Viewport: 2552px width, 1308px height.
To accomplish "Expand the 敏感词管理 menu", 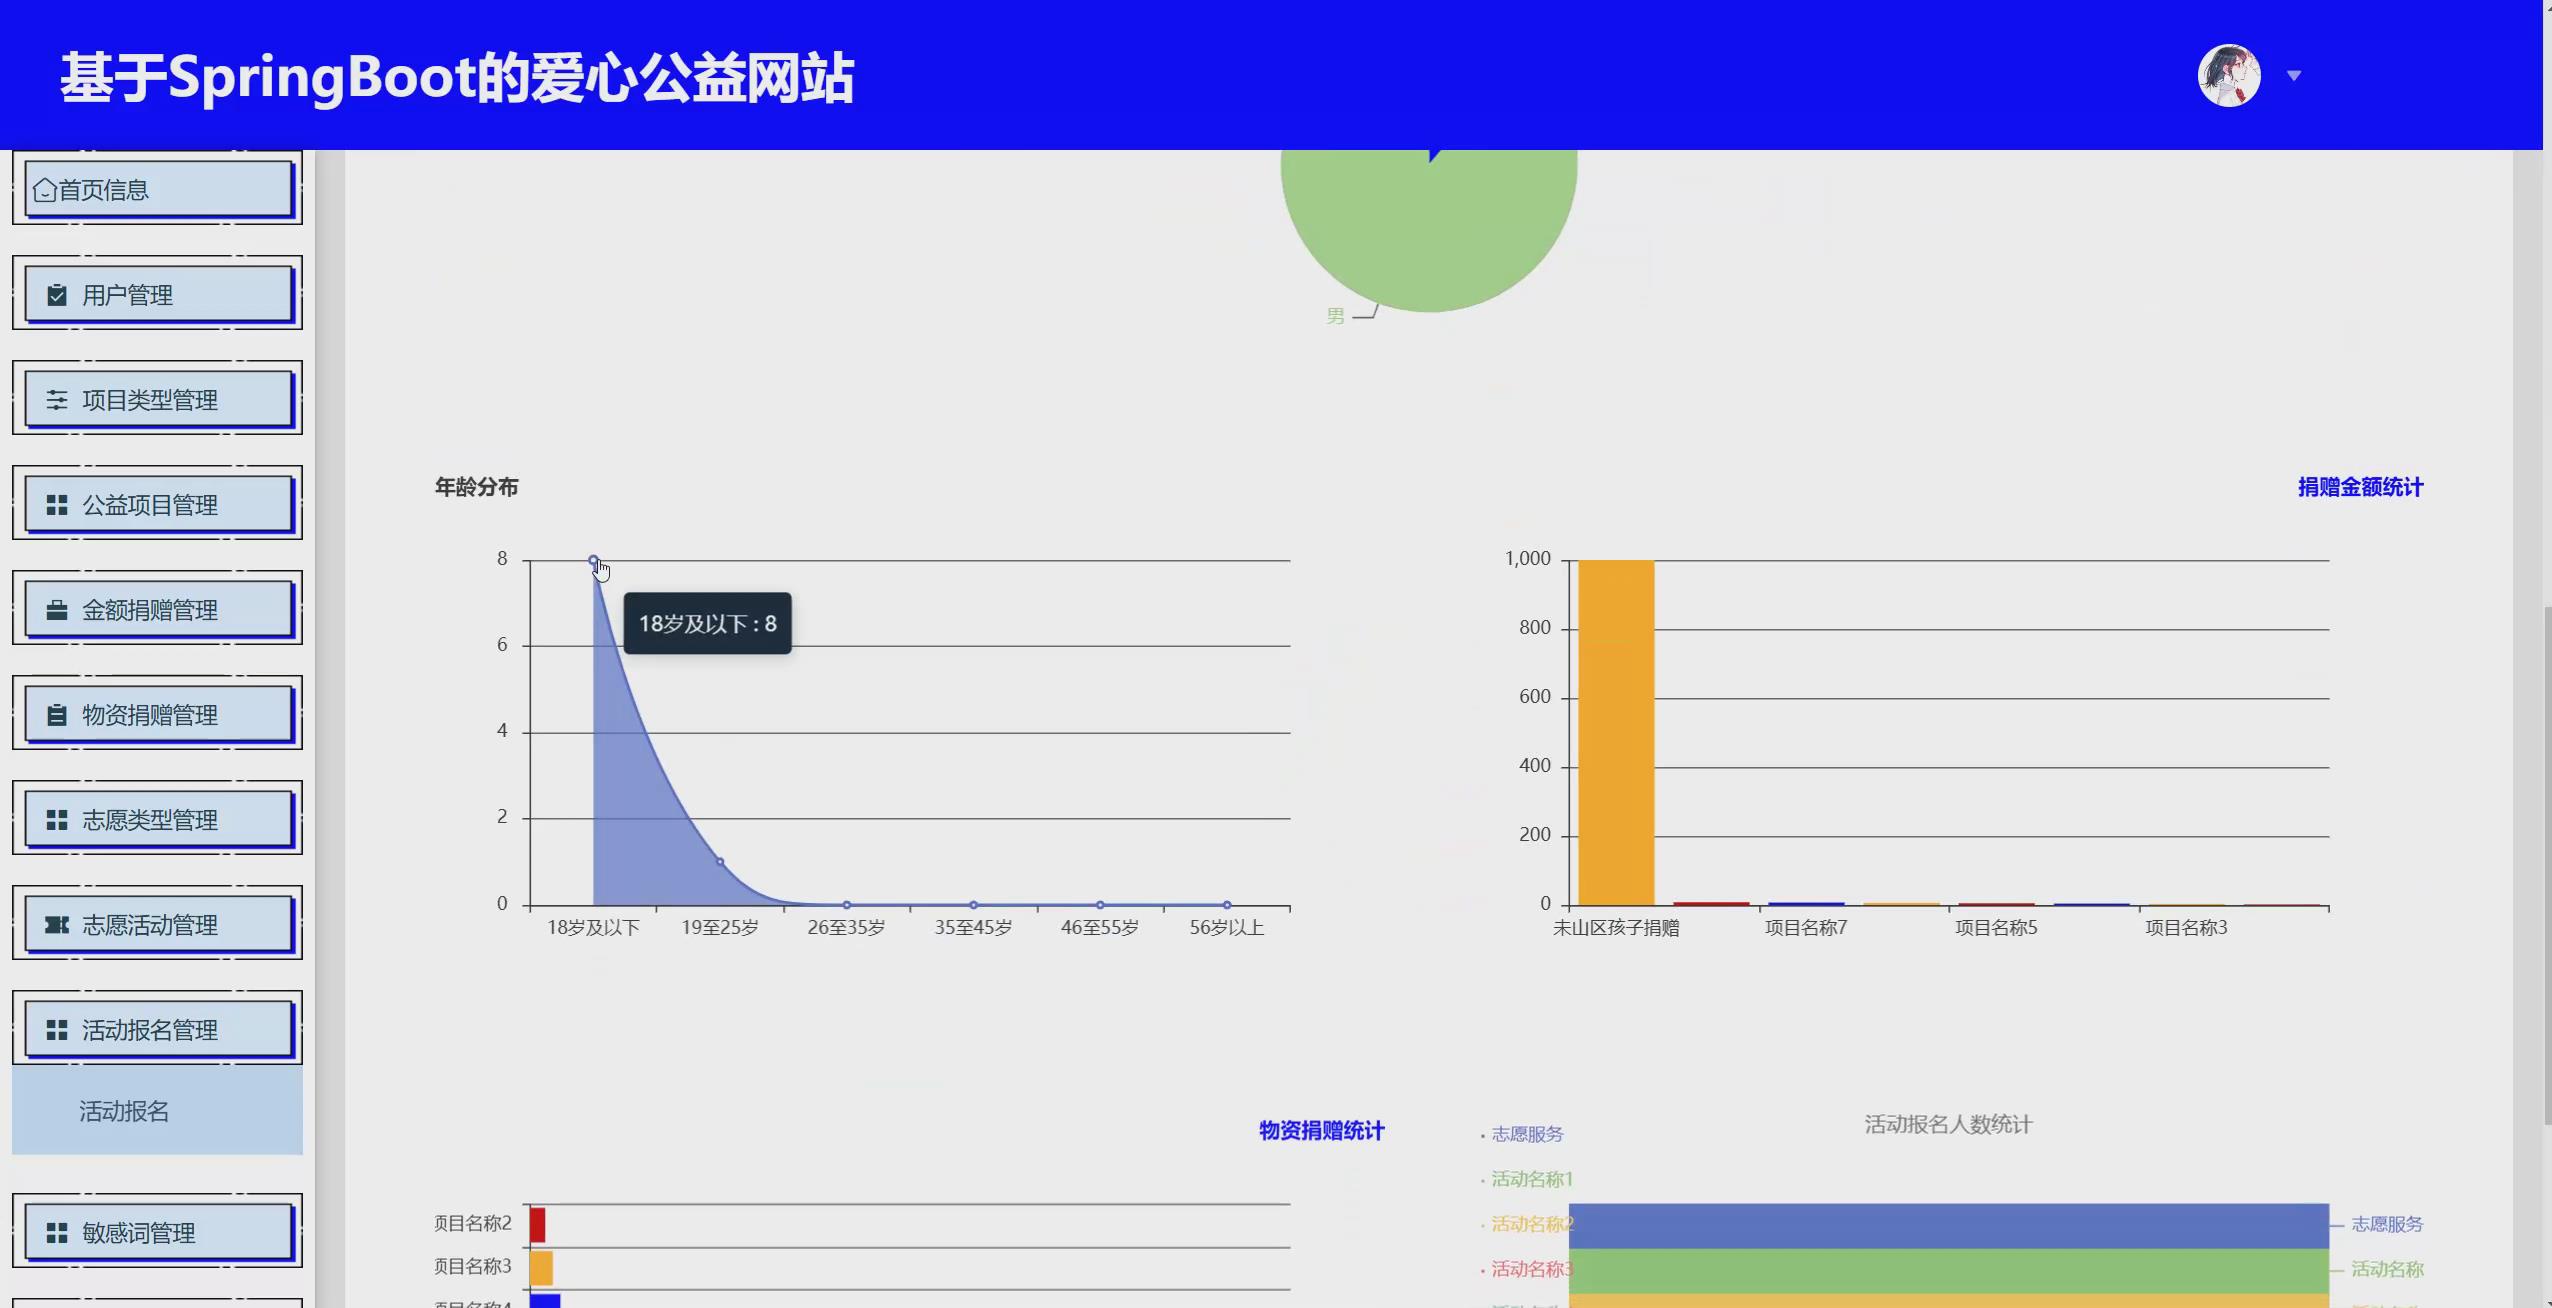I will [158, 1232].
